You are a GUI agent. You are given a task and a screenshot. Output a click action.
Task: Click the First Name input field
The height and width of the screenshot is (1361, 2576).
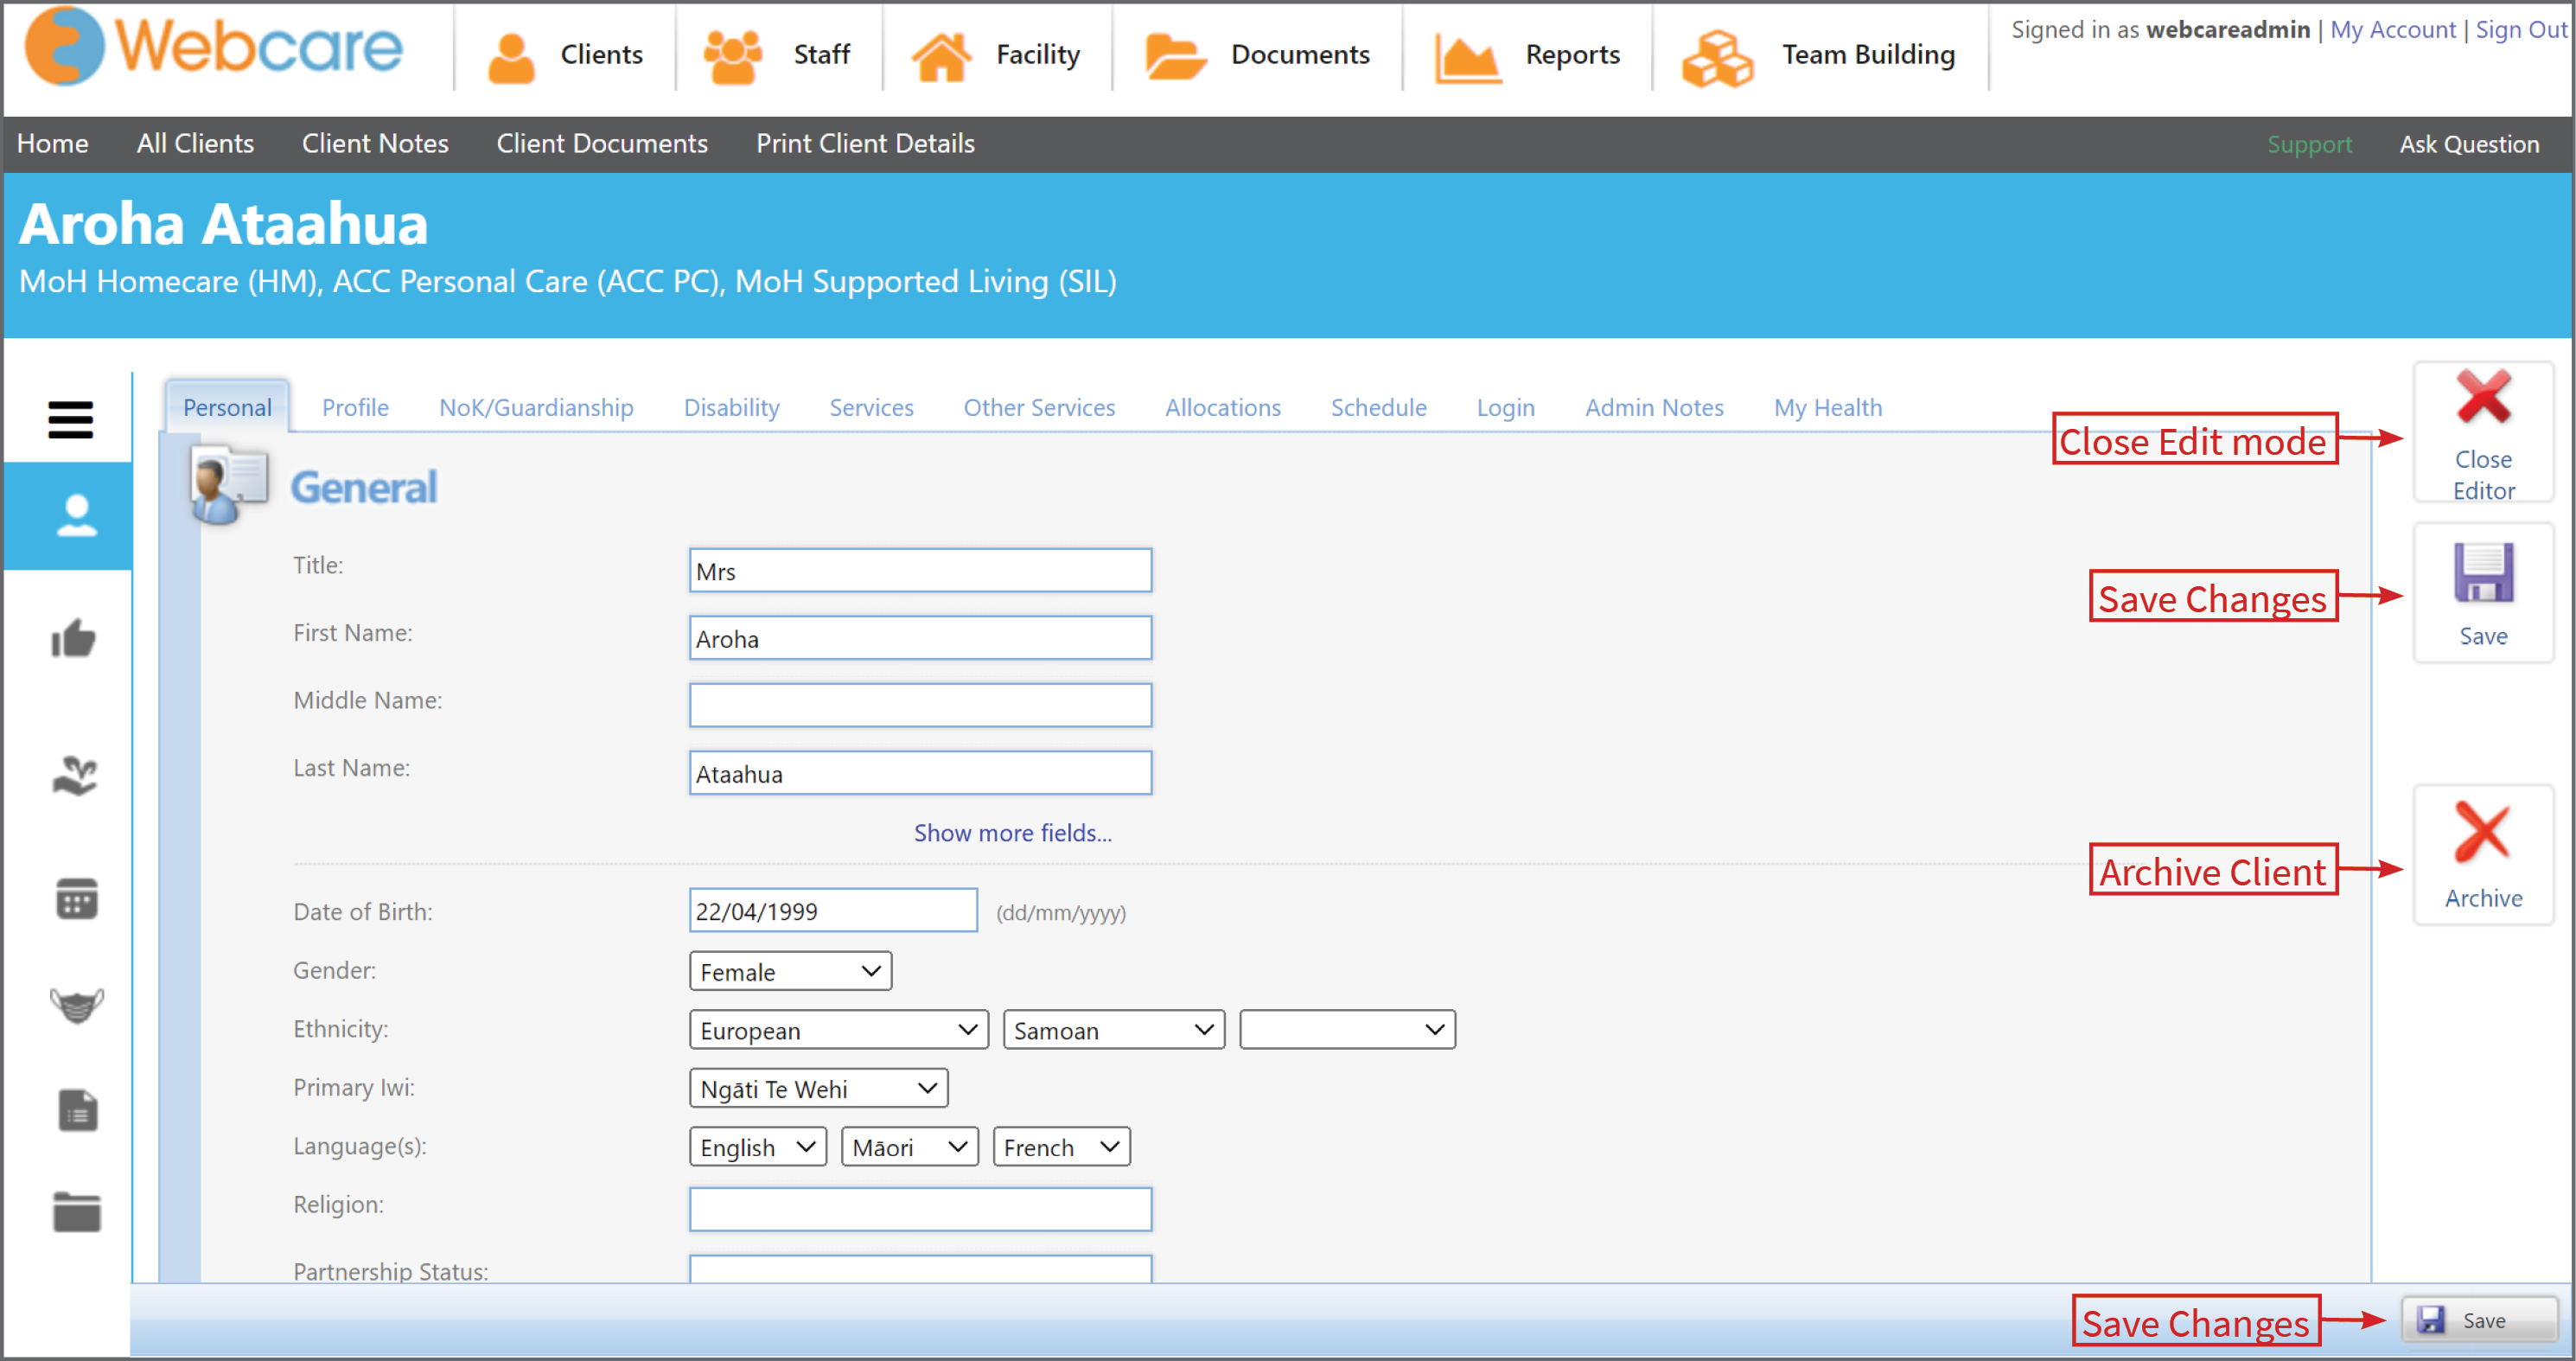pyautogui.click(x=920, y=637)
